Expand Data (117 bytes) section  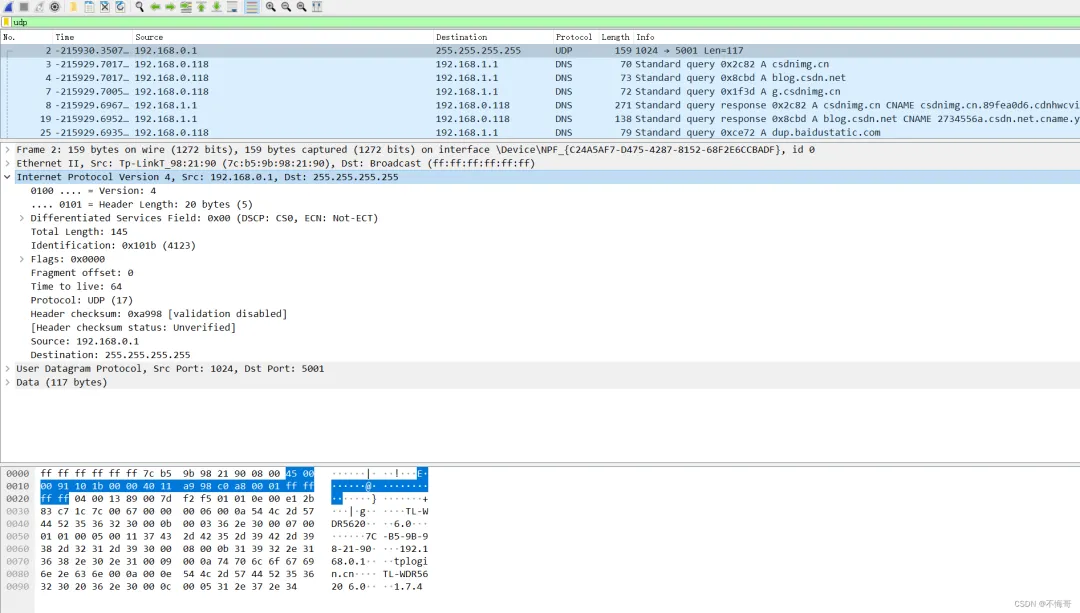pyautogui.click(x=8, y=382)
